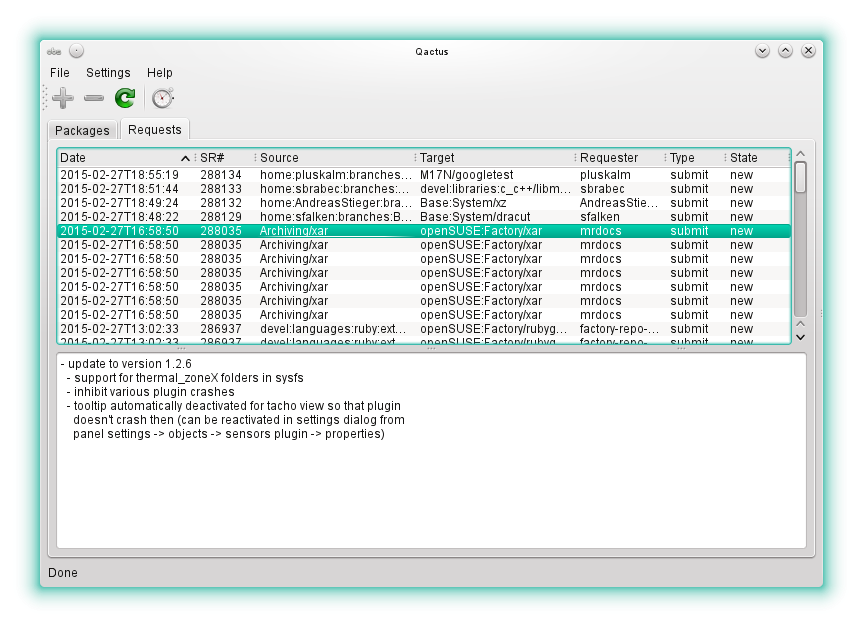863x627 pixels.
Task: Click the 'Done' status bar text
Action: 63,573
